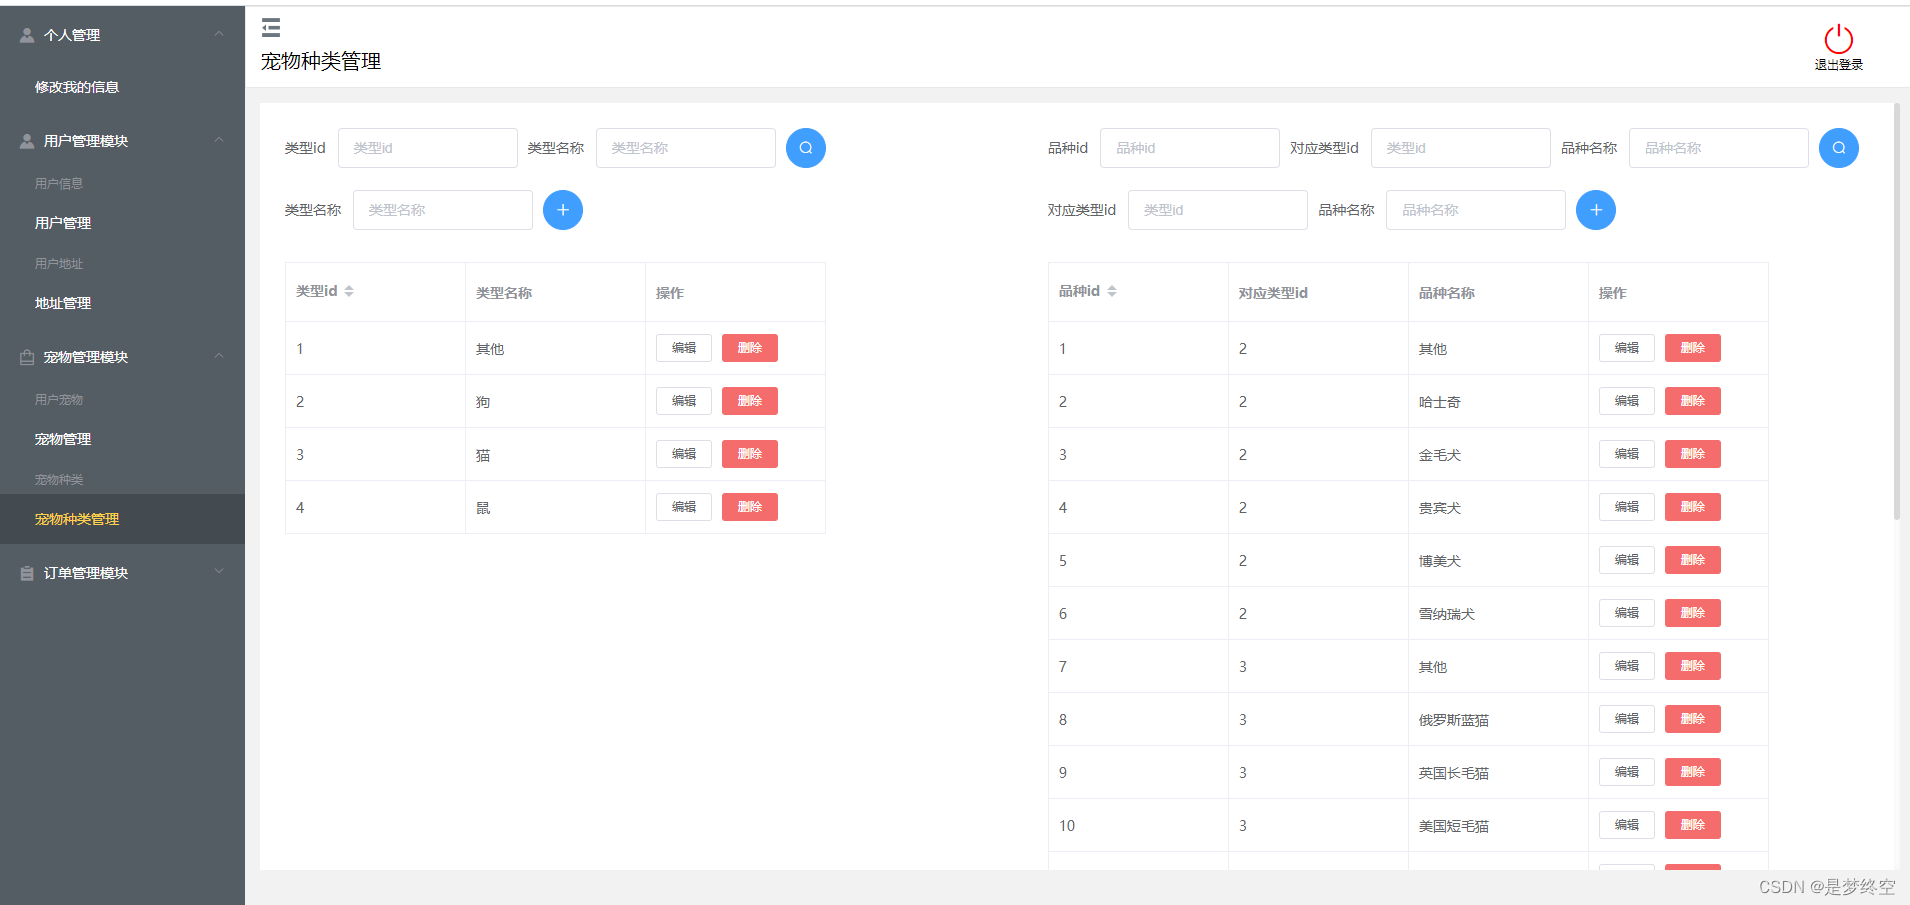The width and height of the screenshot is (1910, 905).
Task: Delete breed row 美国短毛猫
Action: pos(1693,825)
